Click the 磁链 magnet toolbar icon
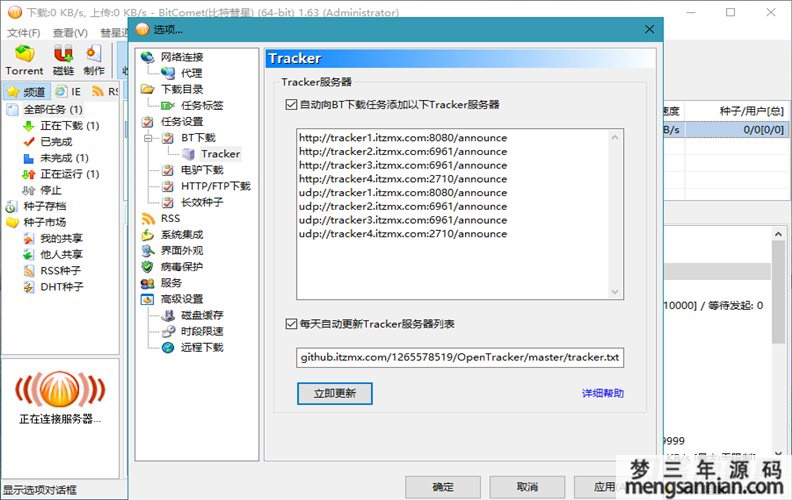The height and width of the screenshot is (500, 792). pyautogui.click(x=64, y=54)
